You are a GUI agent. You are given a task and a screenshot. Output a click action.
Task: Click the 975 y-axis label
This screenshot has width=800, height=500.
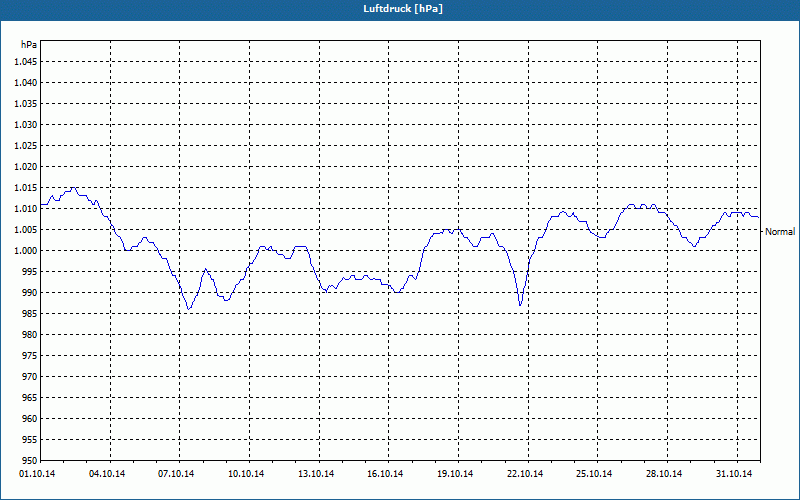tap(30, 356)
